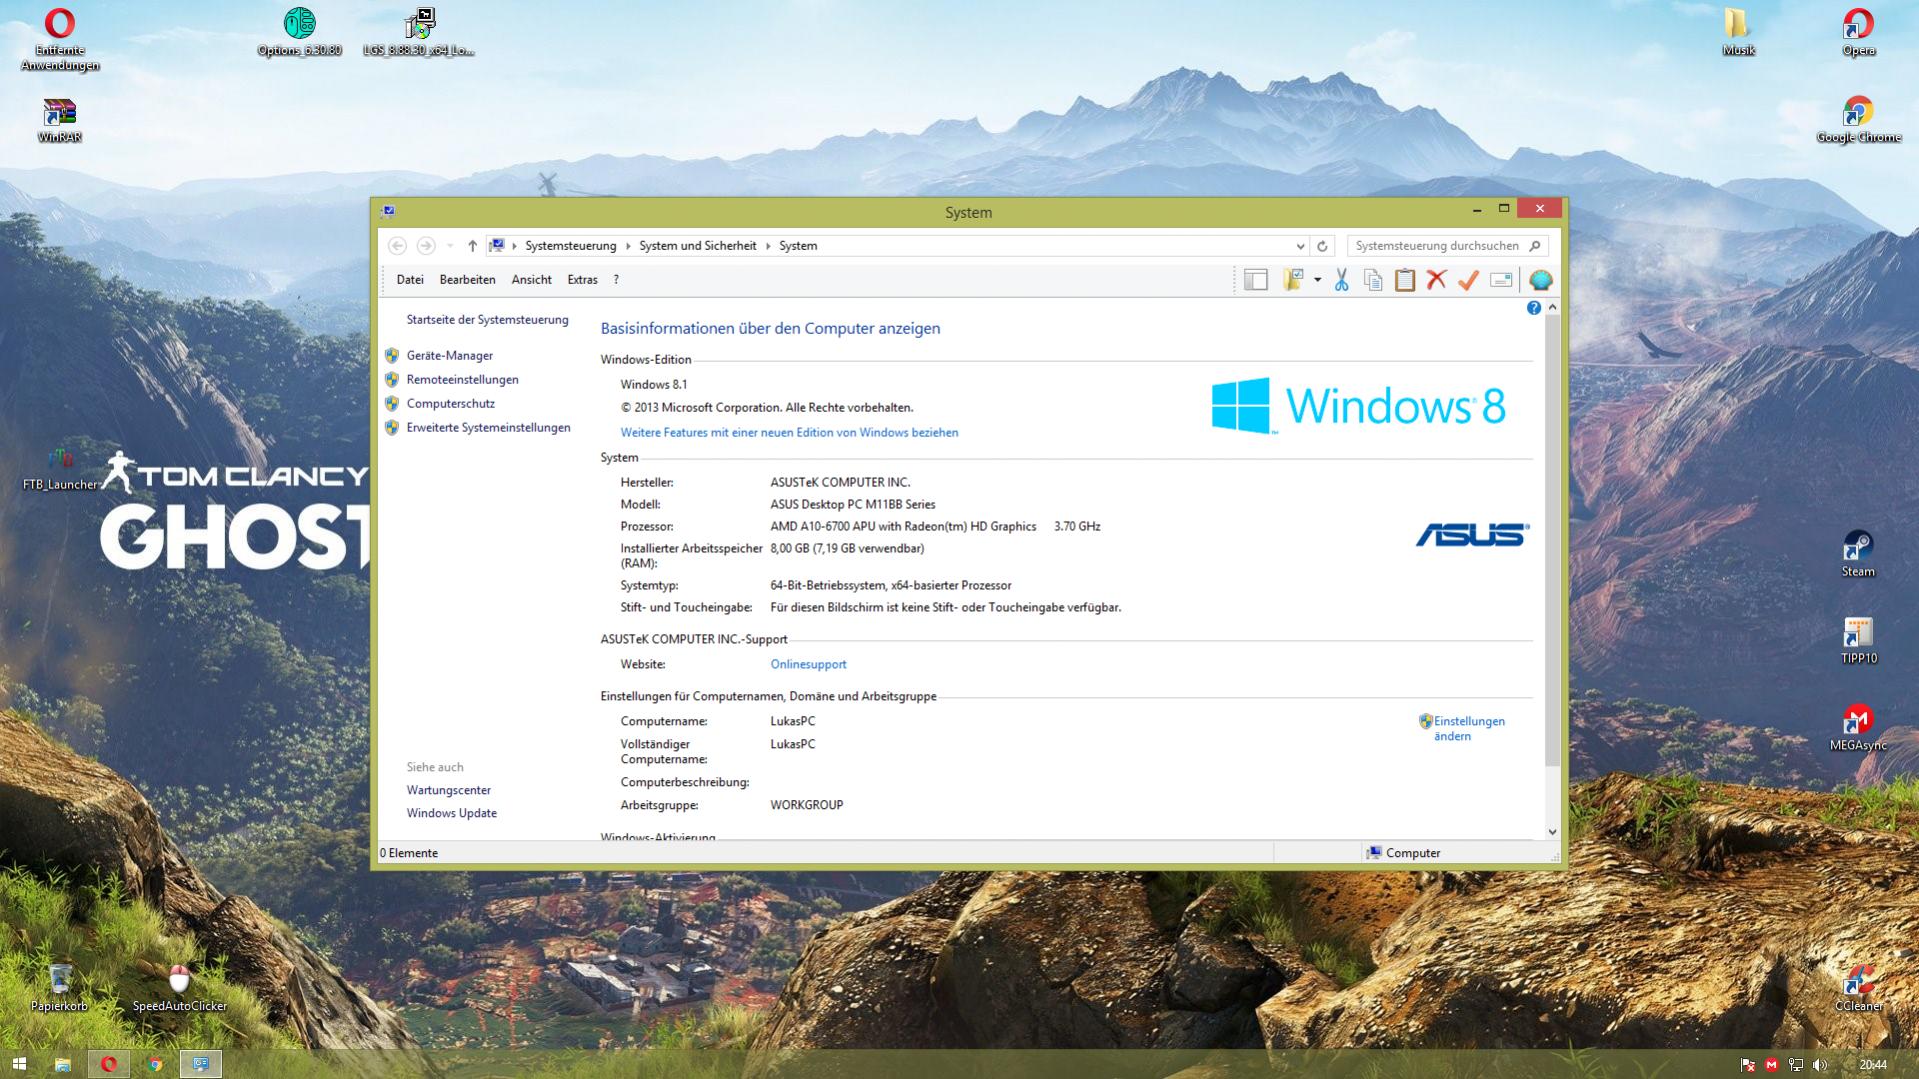Expand the chevron after System und Sicherheit
This screenshot has height=1079, width=1919.
click(x=768, y=246)
